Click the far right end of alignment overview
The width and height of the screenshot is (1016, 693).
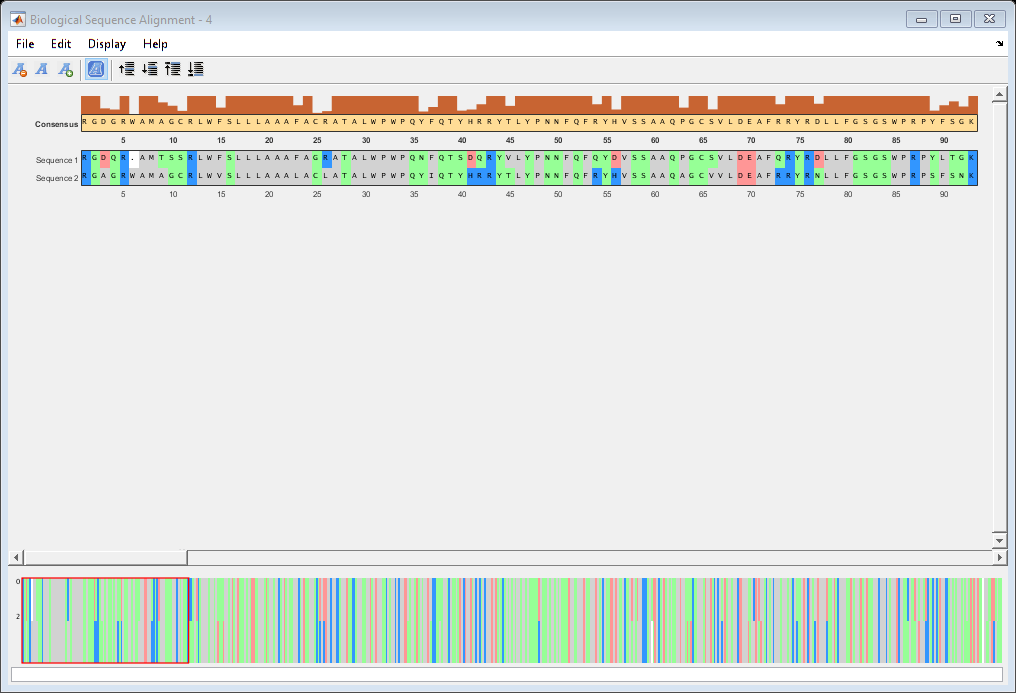(998, 620)
